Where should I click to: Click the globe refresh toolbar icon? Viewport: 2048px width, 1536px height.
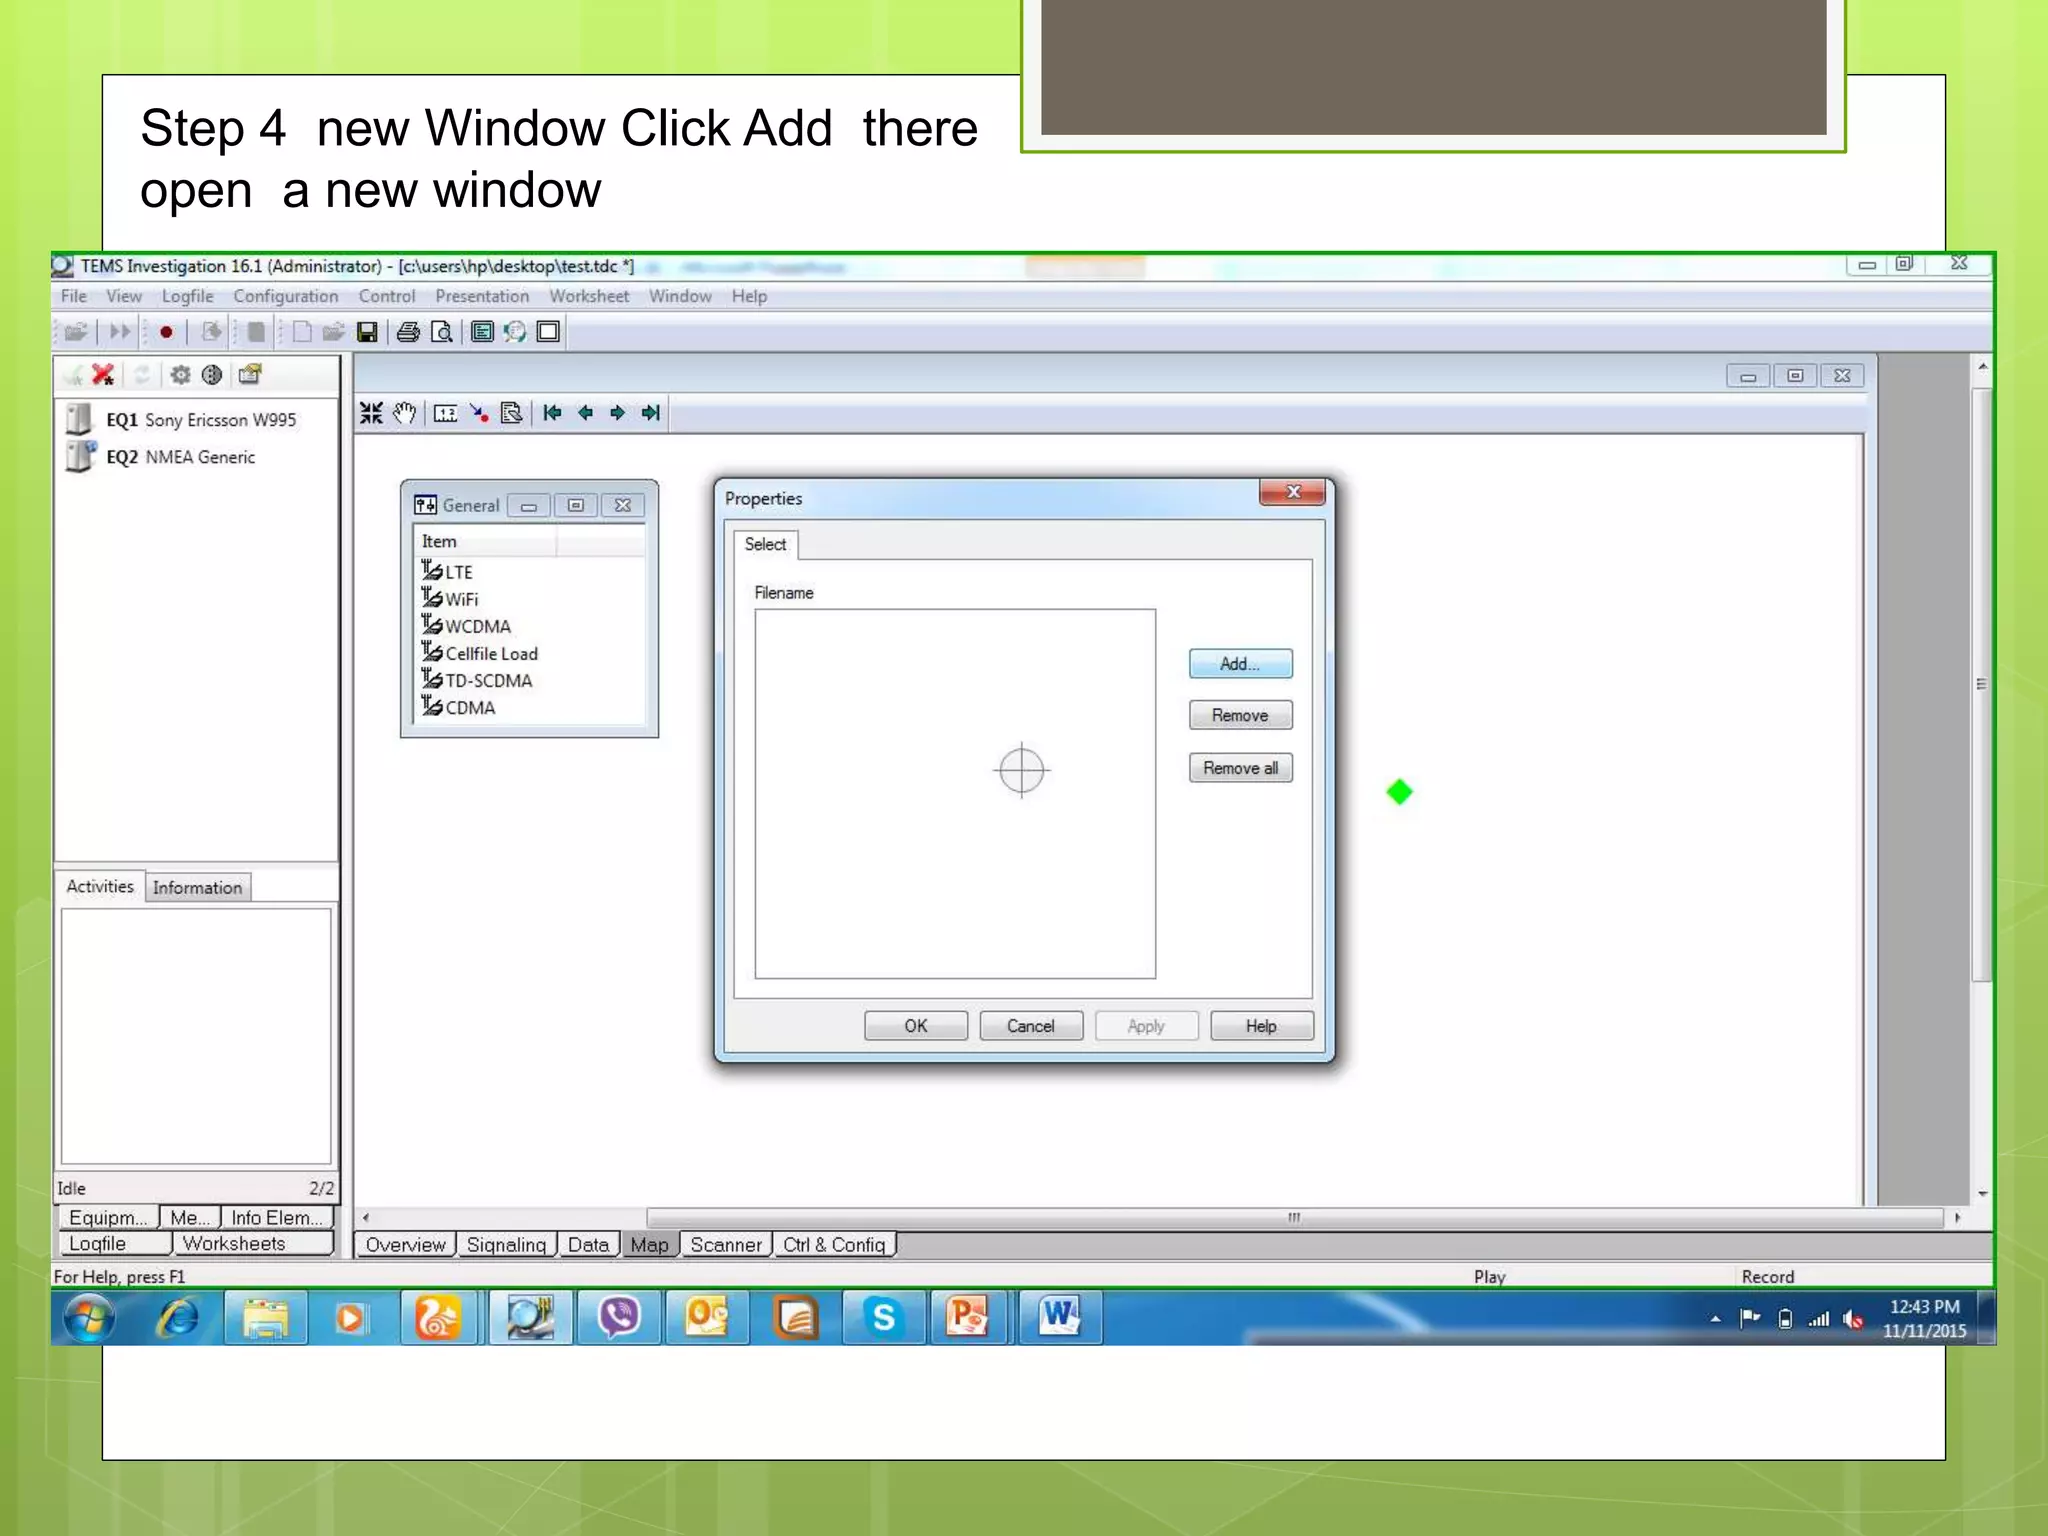(x=515, y=332)
